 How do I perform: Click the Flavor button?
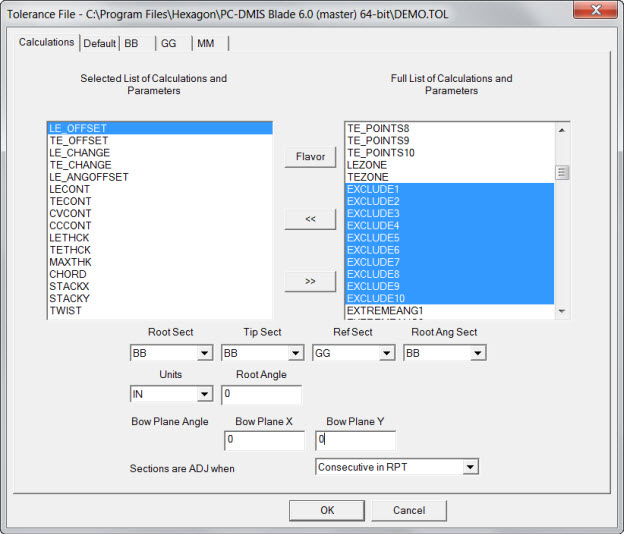[x=309, y=157]
